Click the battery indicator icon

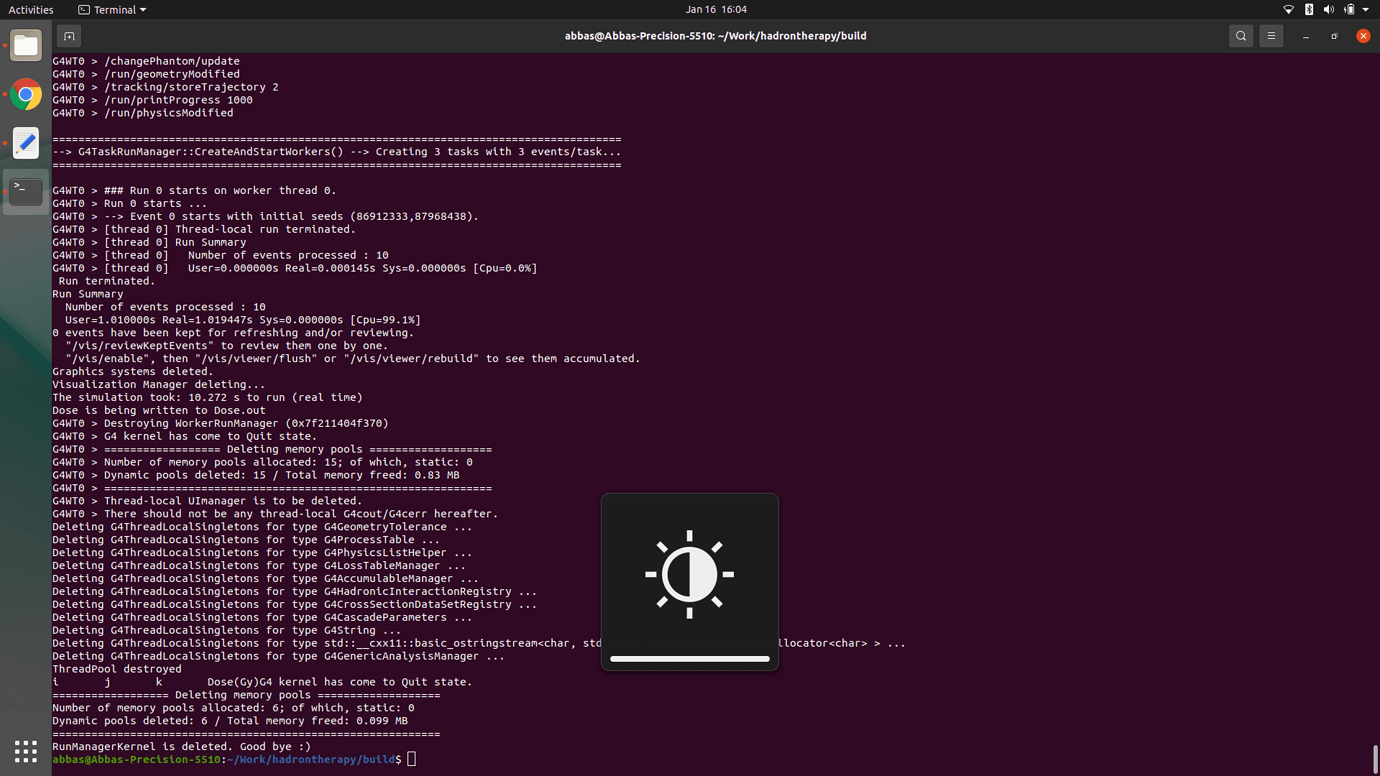click(x=1349, y=9)
